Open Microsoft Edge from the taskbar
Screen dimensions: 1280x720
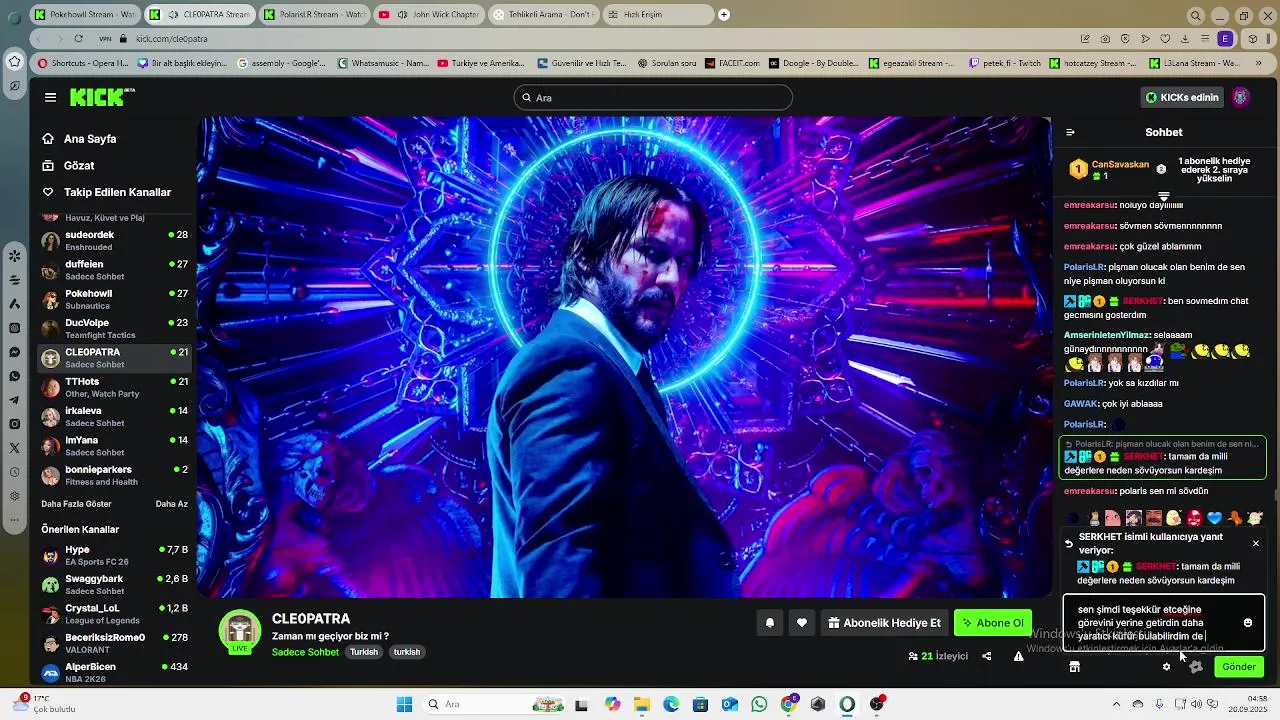(x=671, y=704)
